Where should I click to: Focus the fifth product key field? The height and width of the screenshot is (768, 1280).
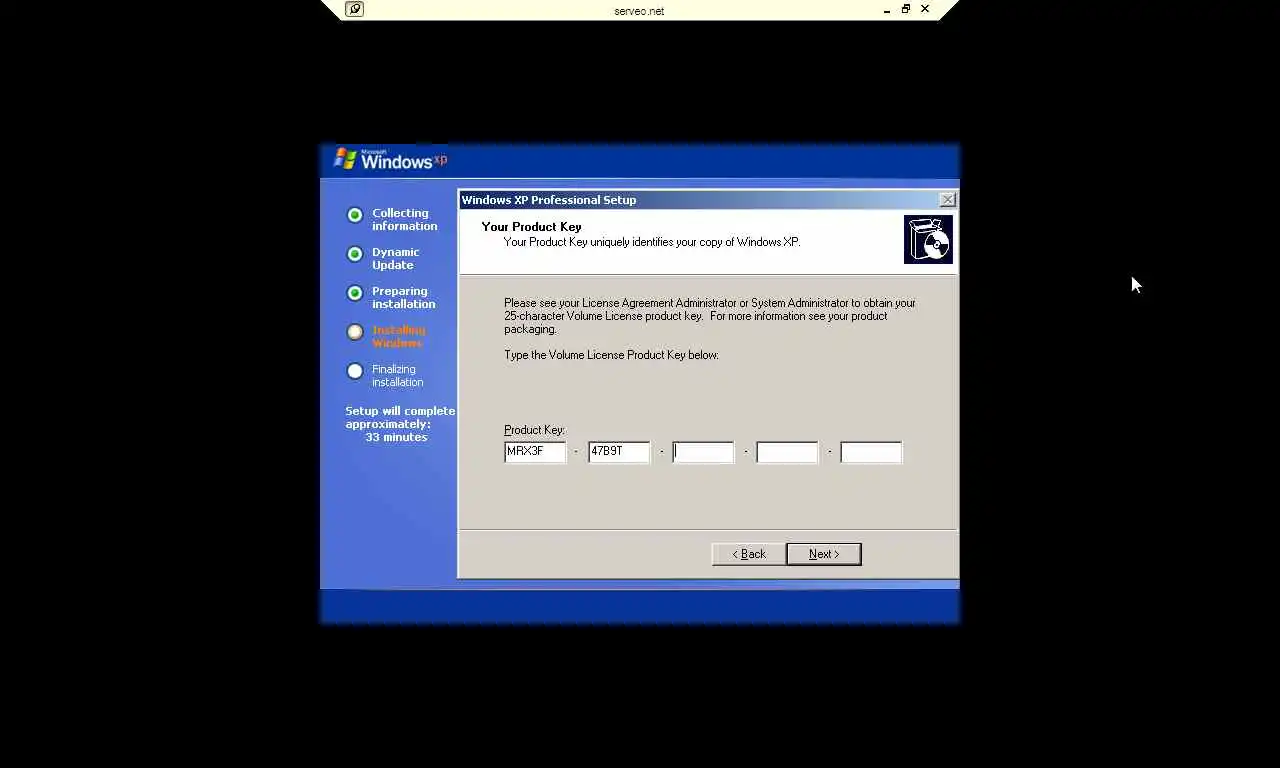pos(871,452)
